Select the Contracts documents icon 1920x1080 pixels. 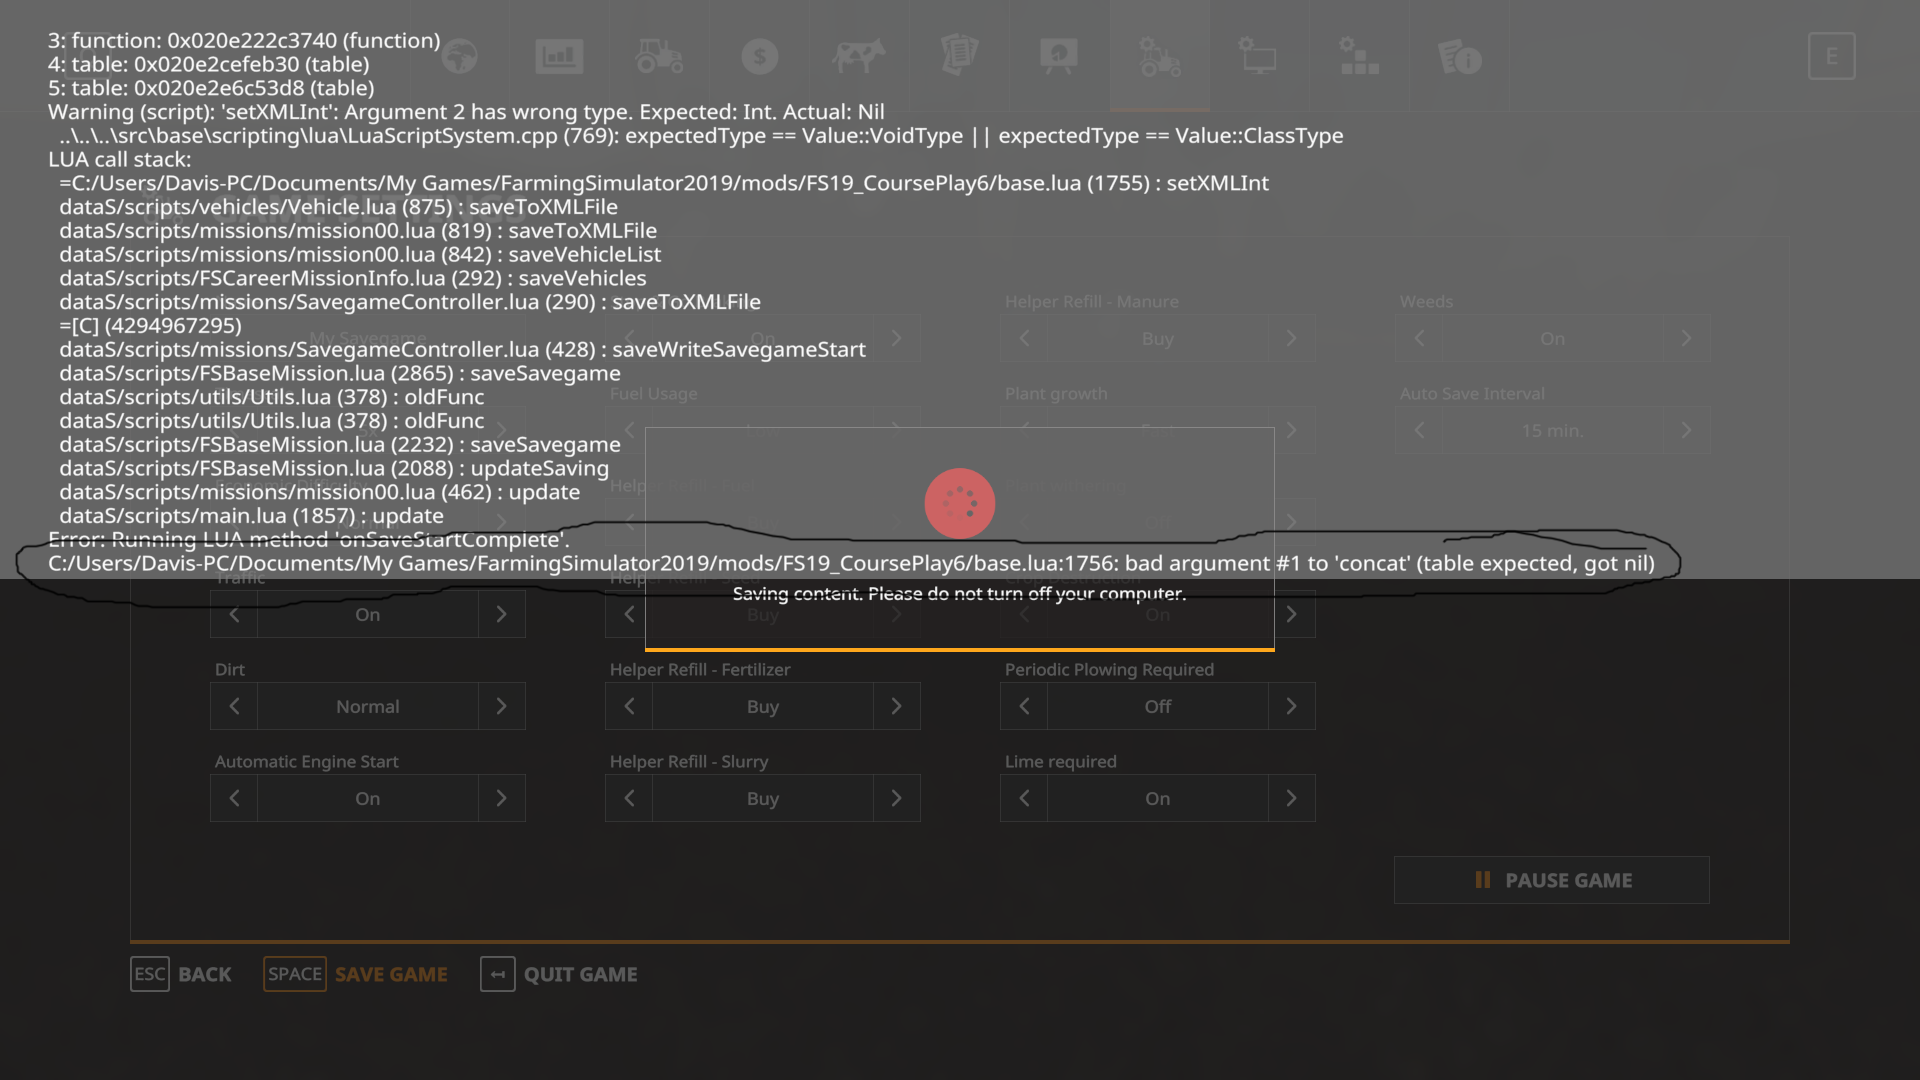tap(959, 57)
